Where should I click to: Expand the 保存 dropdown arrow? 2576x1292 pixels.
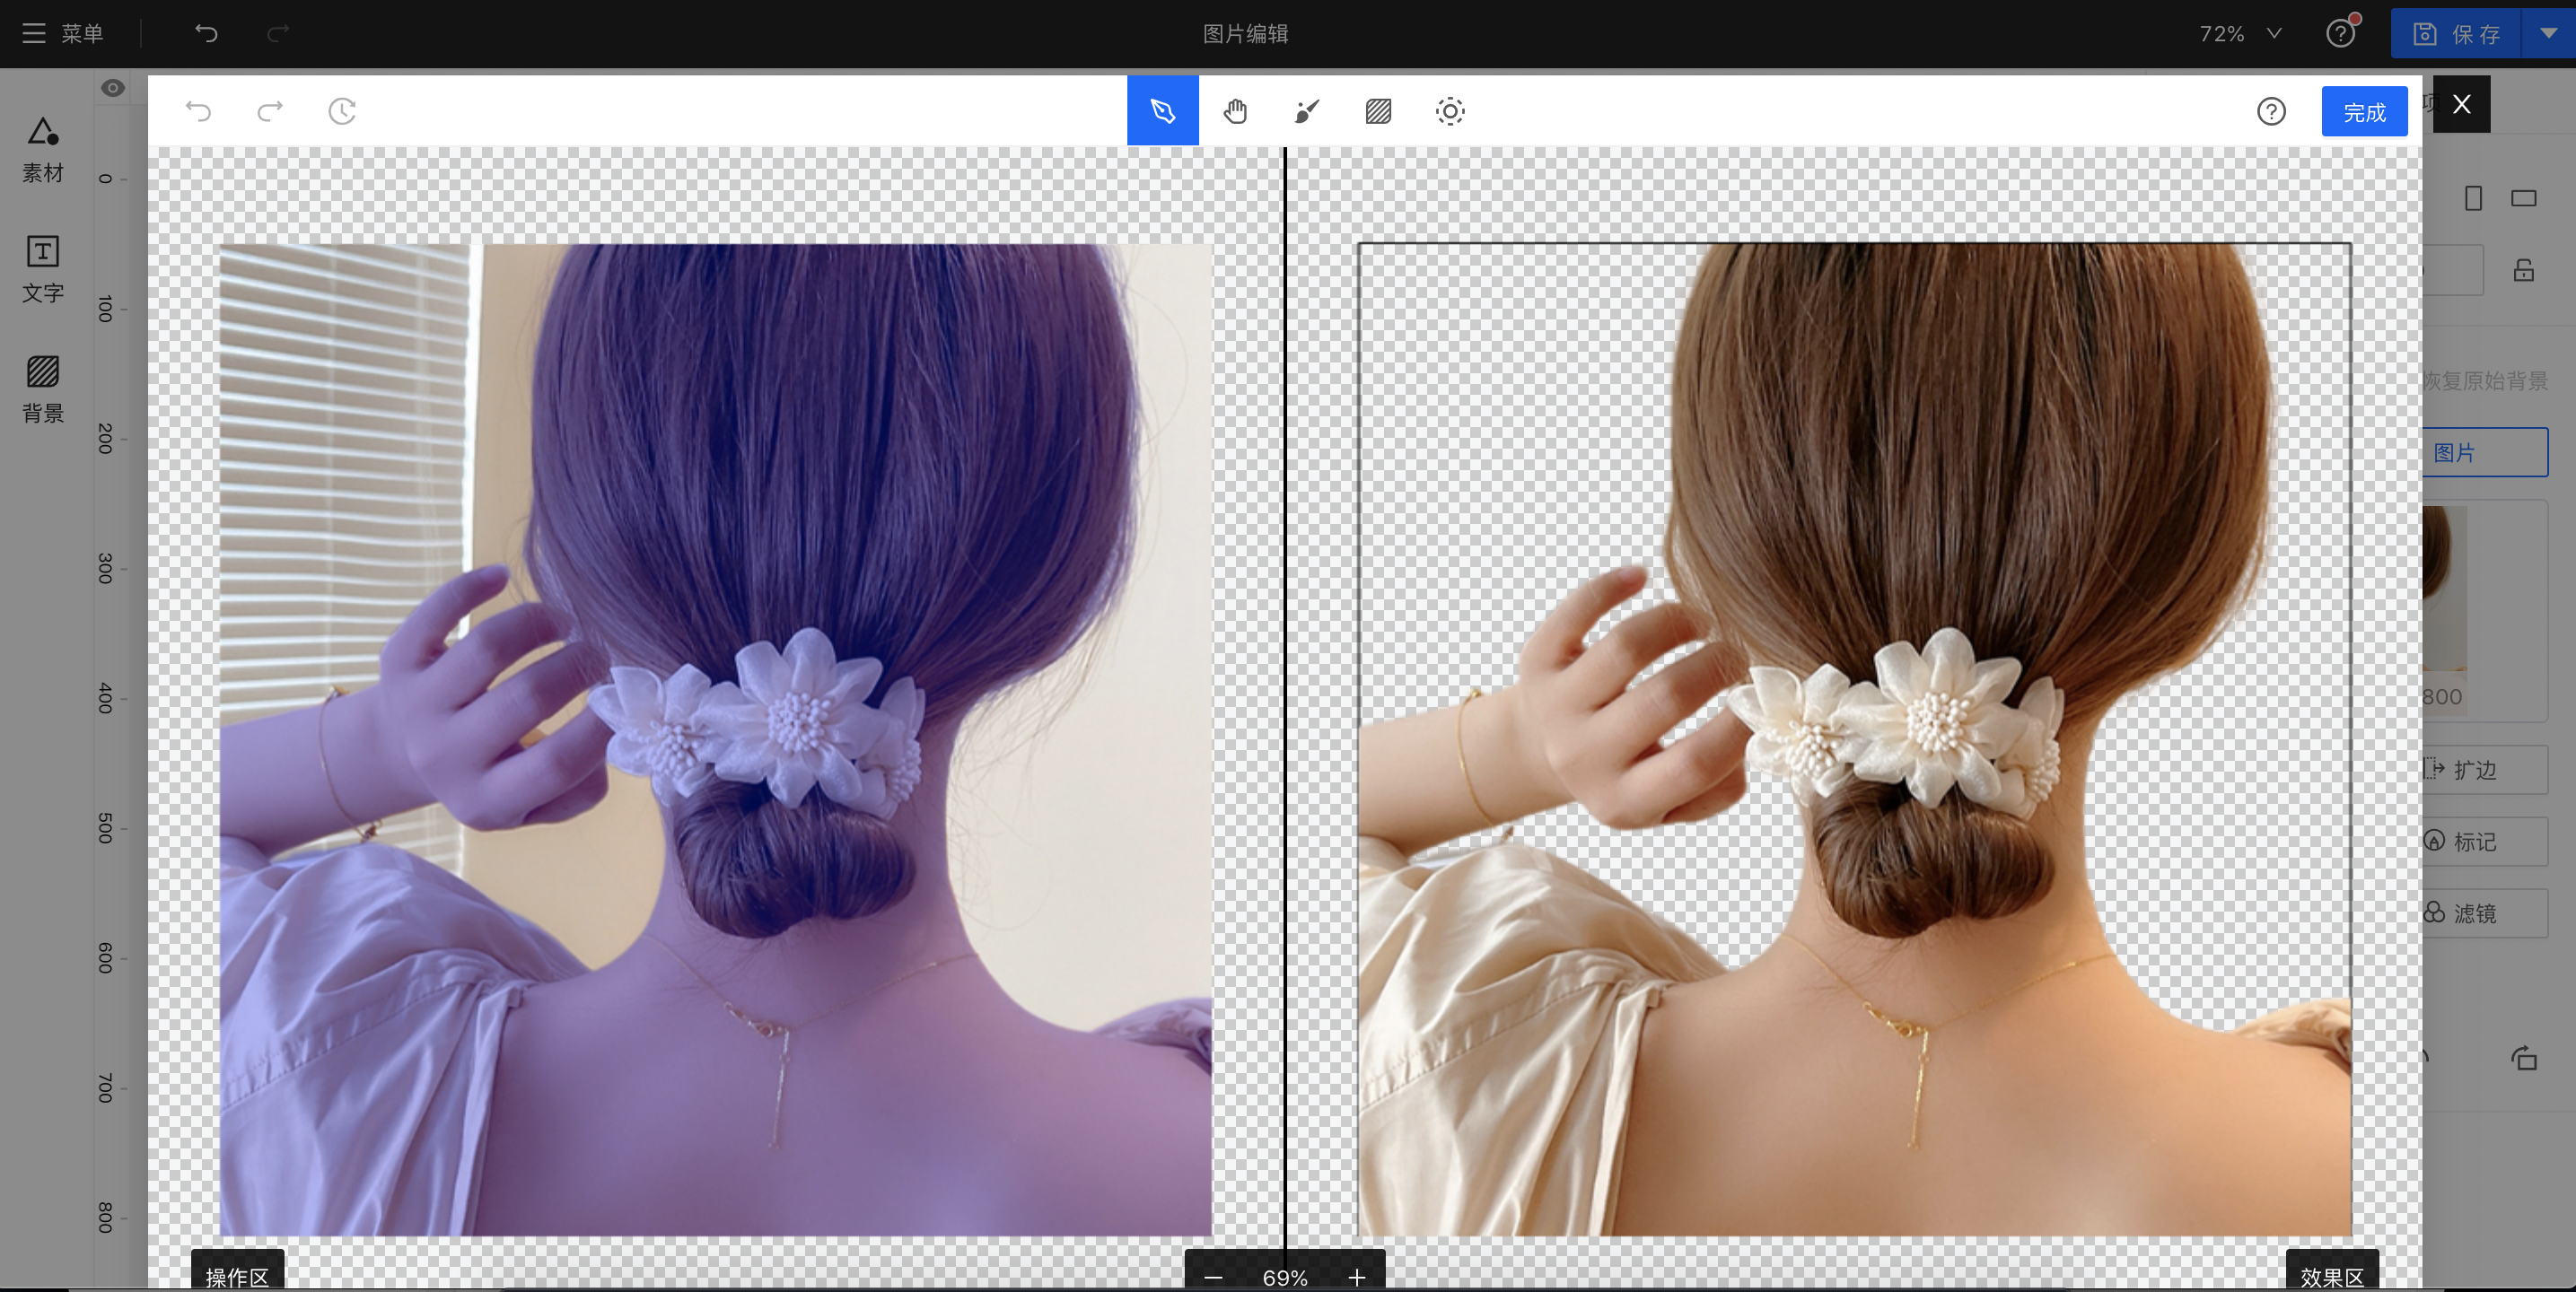(x=2548, y=33)
